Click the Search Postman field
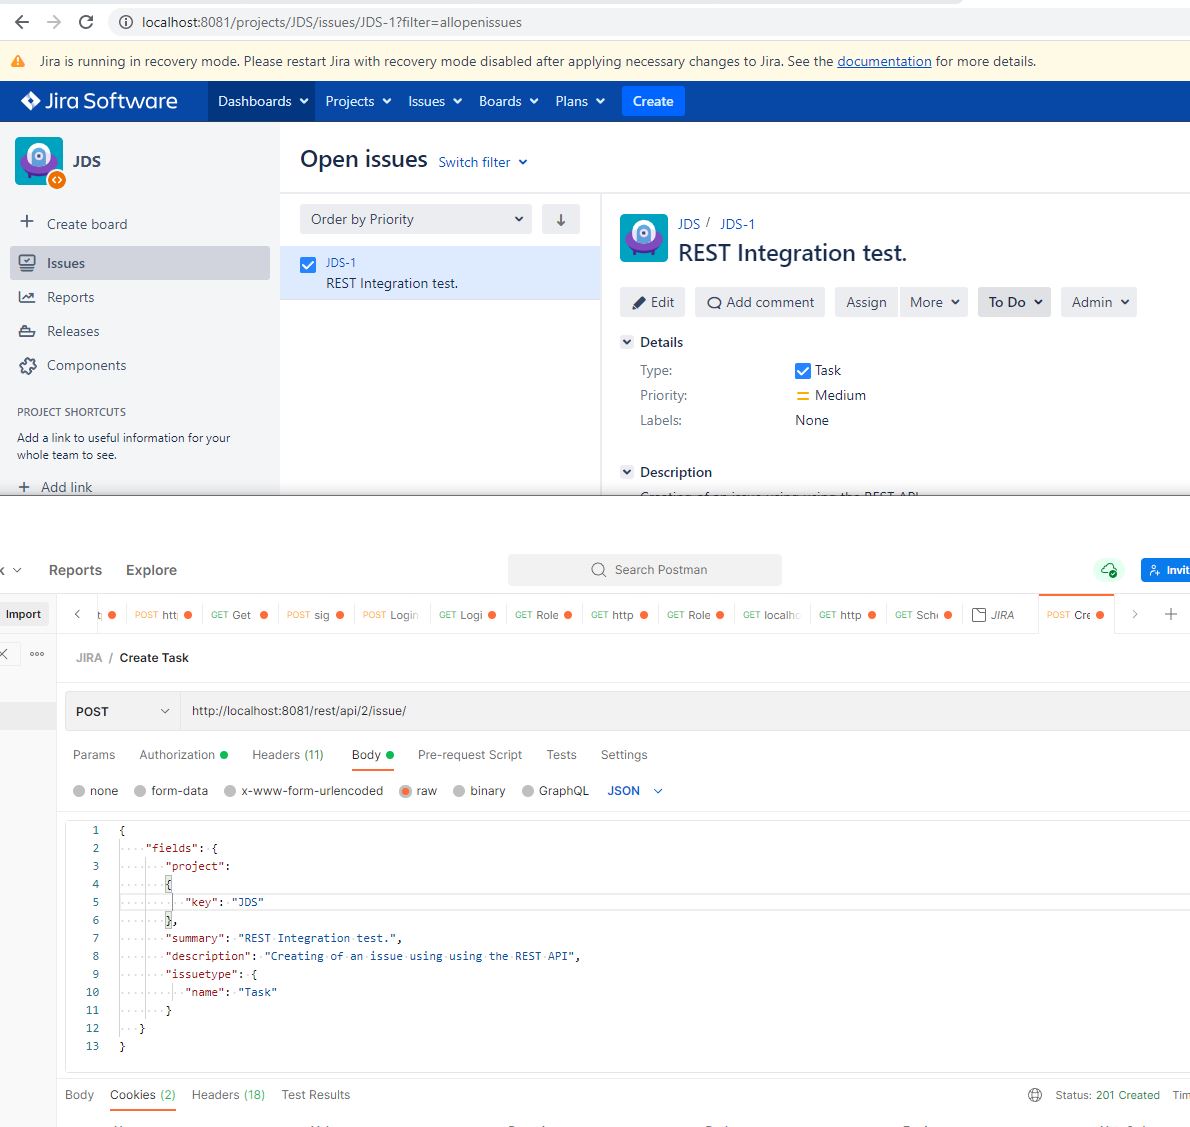This screenshot has height=1127, width=1190. (x=644, y=569)
